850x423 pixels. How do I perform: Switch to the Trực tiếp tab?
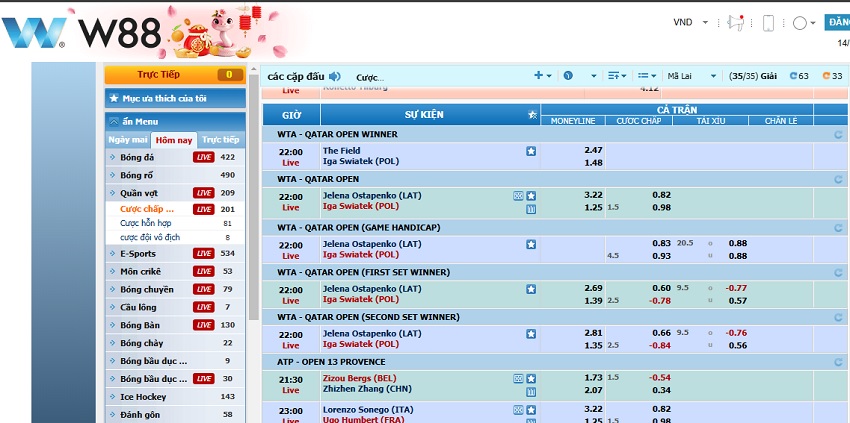coord(221,140)
